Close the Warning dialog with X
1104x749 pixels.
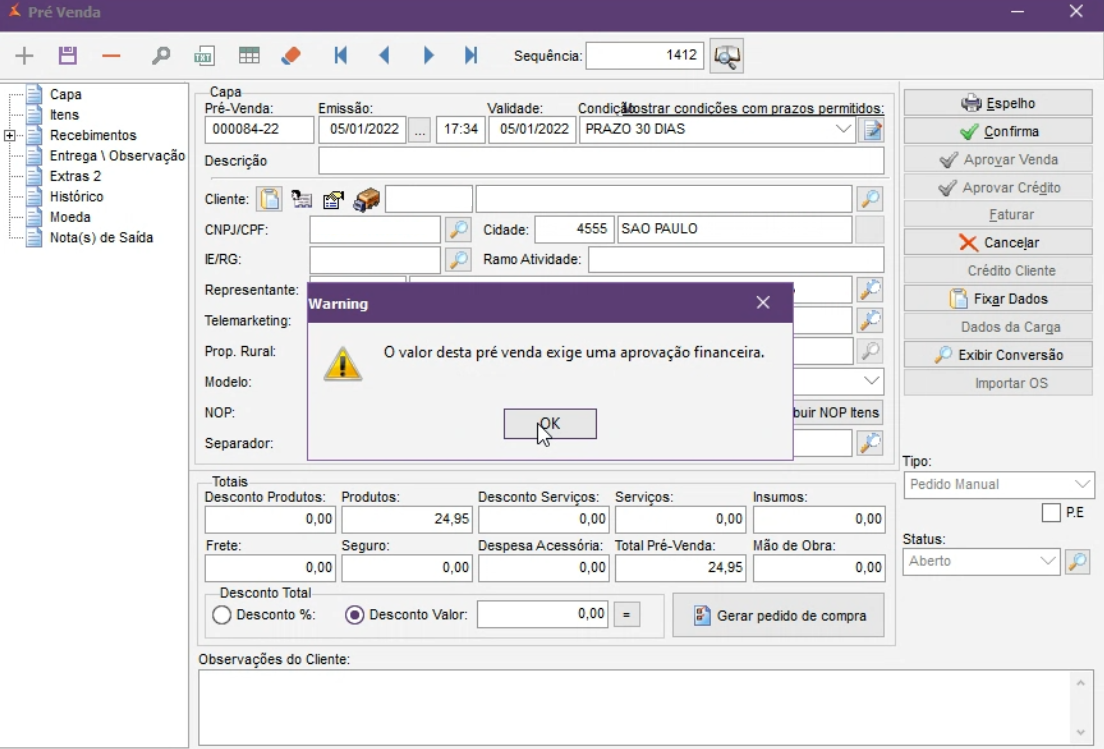click(763, 303)
